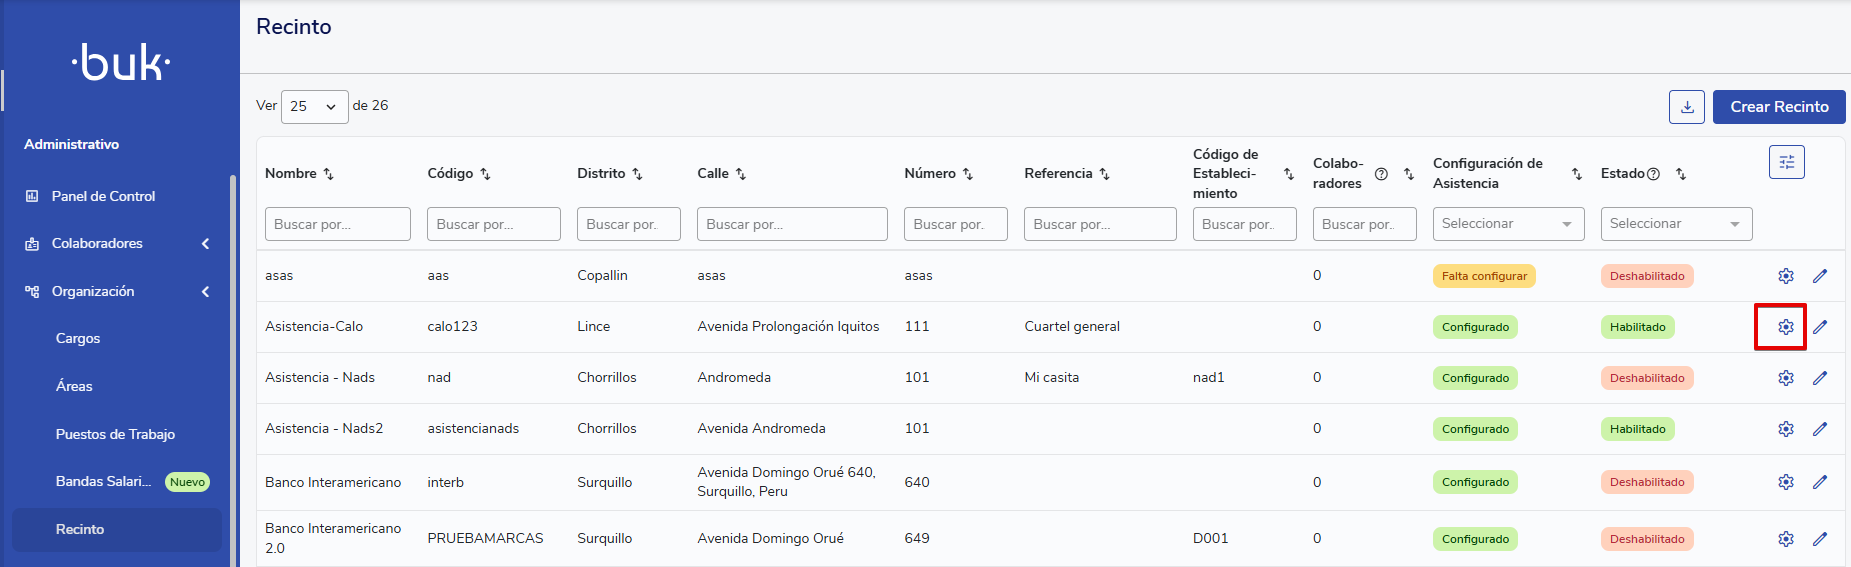Open the Estado filter dropdown
Viewport: 1851px width, 567px height.
(1676, 224)
